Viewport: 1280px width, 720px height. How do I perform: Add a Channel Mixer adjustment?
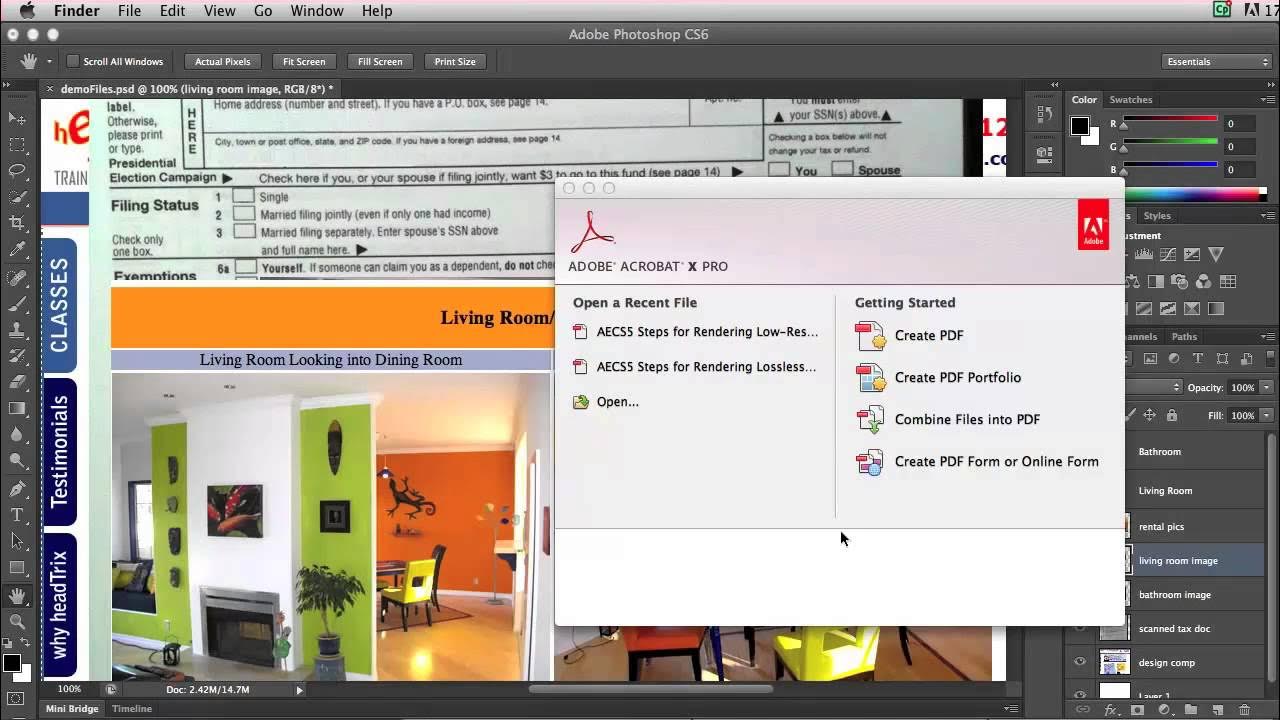[x=1204, y=281]
